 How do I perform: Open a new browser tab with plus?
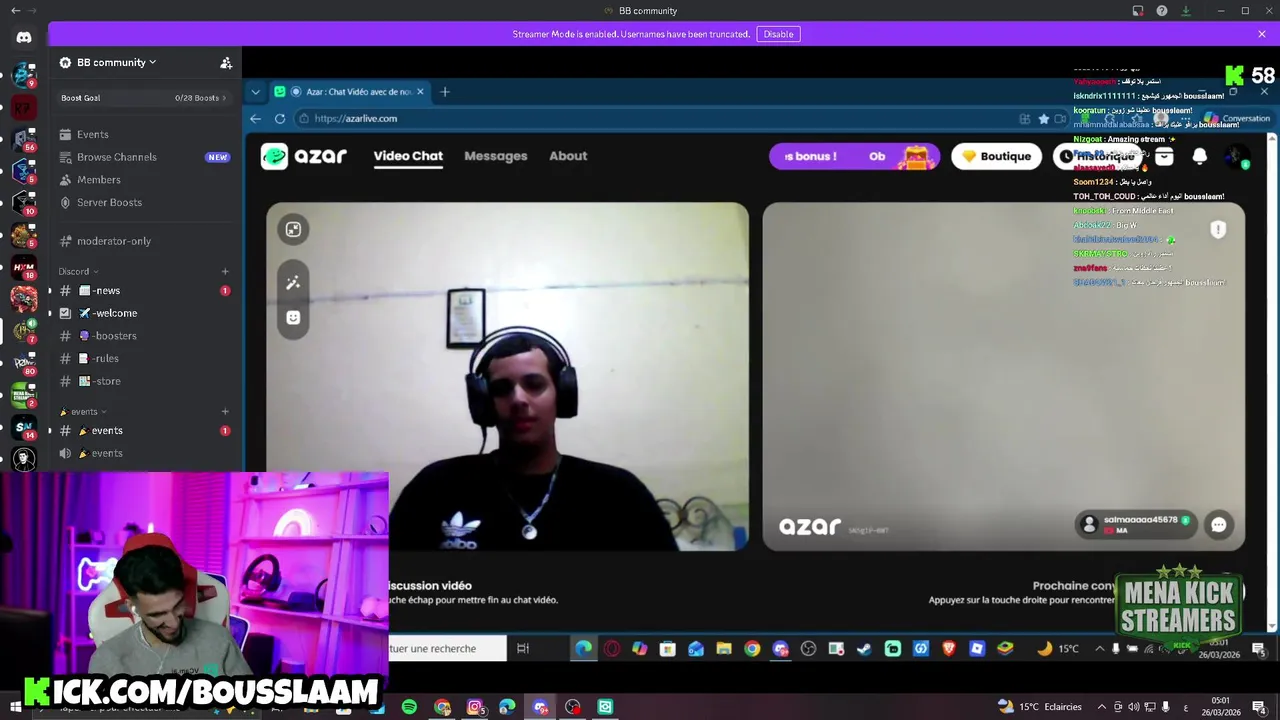445,92
